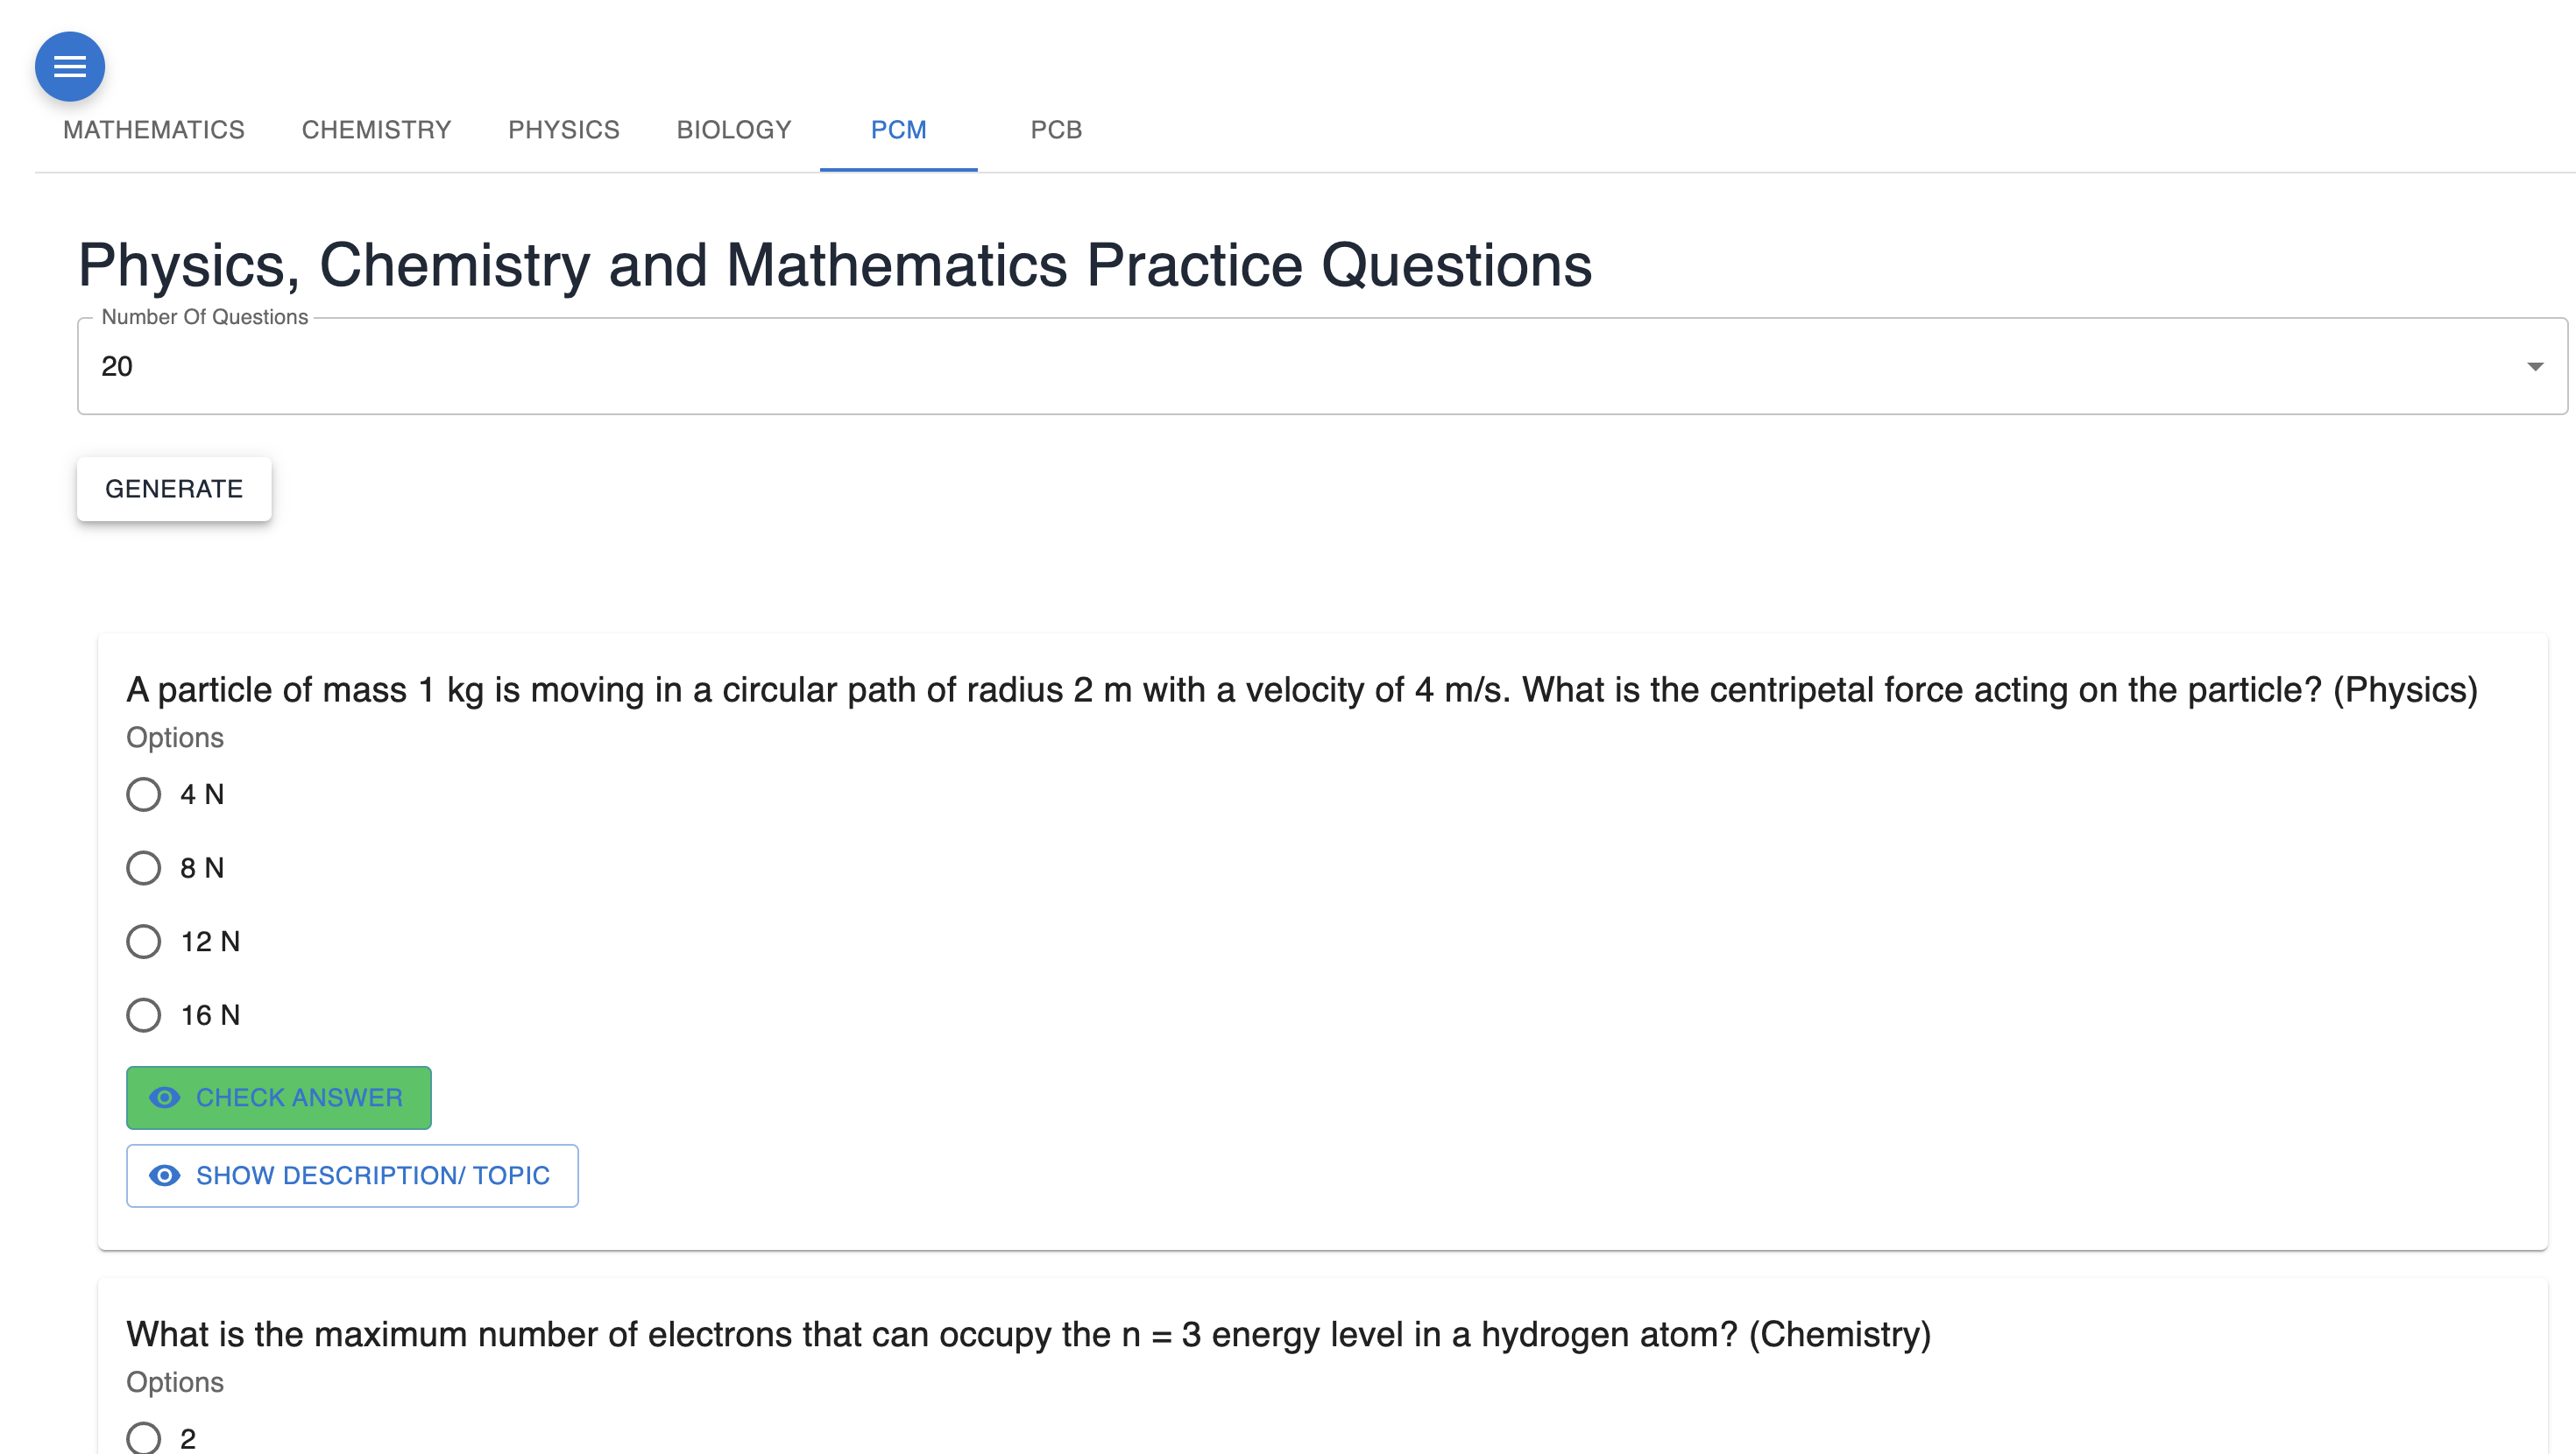Image resolution: width=2576 pixels, height=1454 pixels.
Task: Expand the Number Of Questions dropdown arrow
Action: [2534, 366]
